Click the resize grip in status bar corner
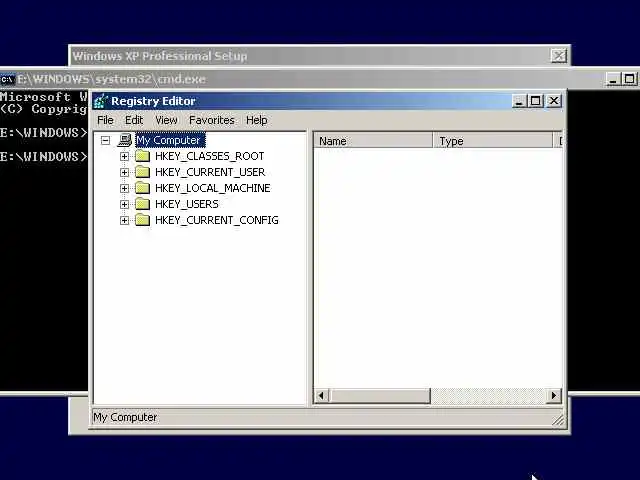Screen dimensions: 640x480 pyautogui.click(x=558, y=420)
